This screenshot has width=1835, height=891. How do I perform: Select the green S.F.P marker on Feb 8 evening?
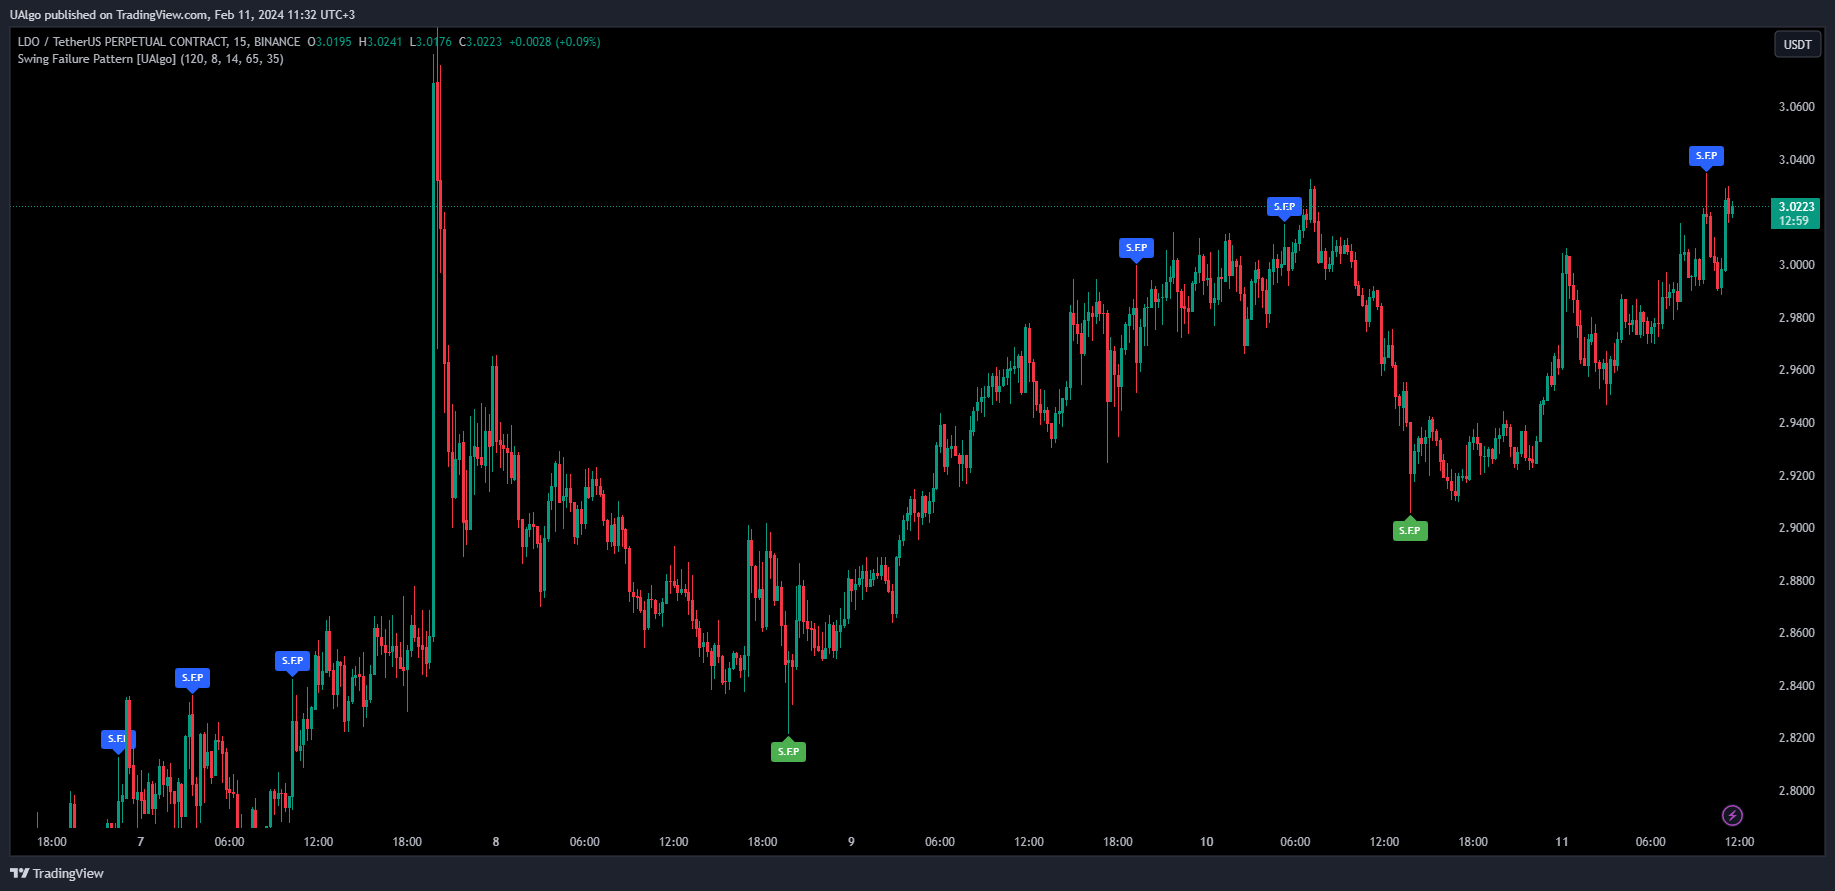788,751
